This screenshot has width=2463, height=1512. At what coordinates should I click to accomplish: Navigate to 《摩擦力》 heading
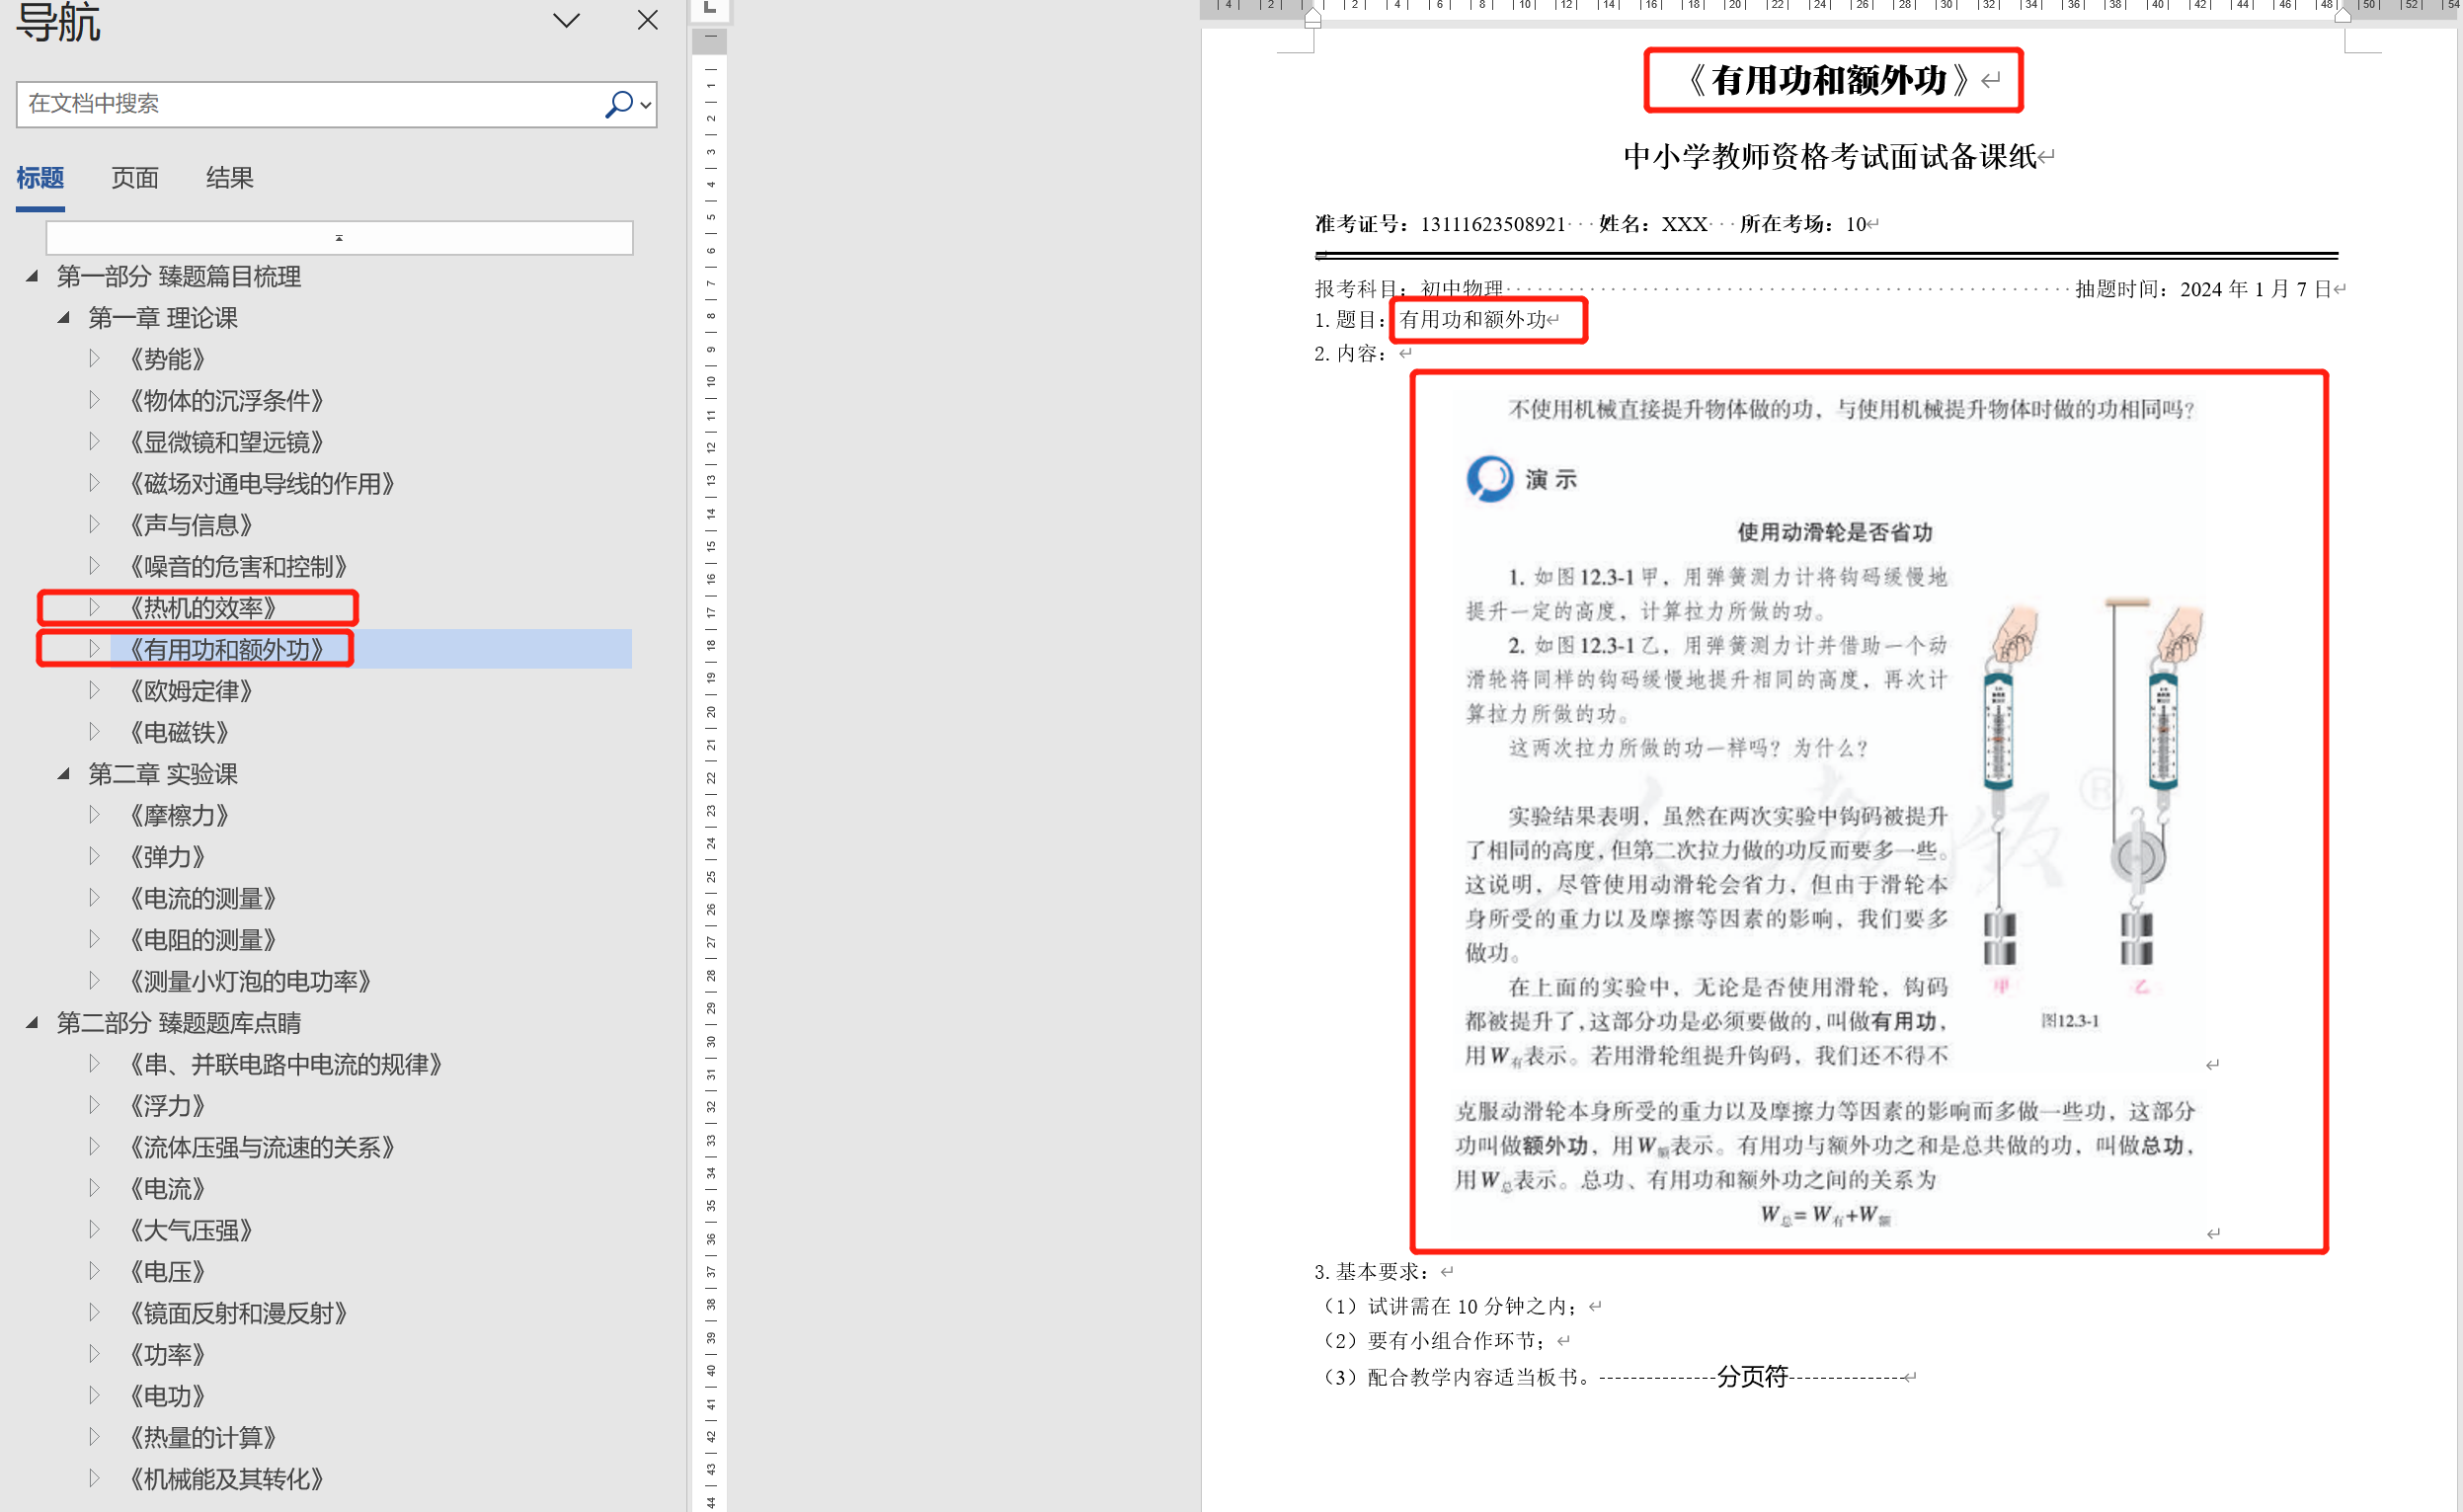point(180,816)
